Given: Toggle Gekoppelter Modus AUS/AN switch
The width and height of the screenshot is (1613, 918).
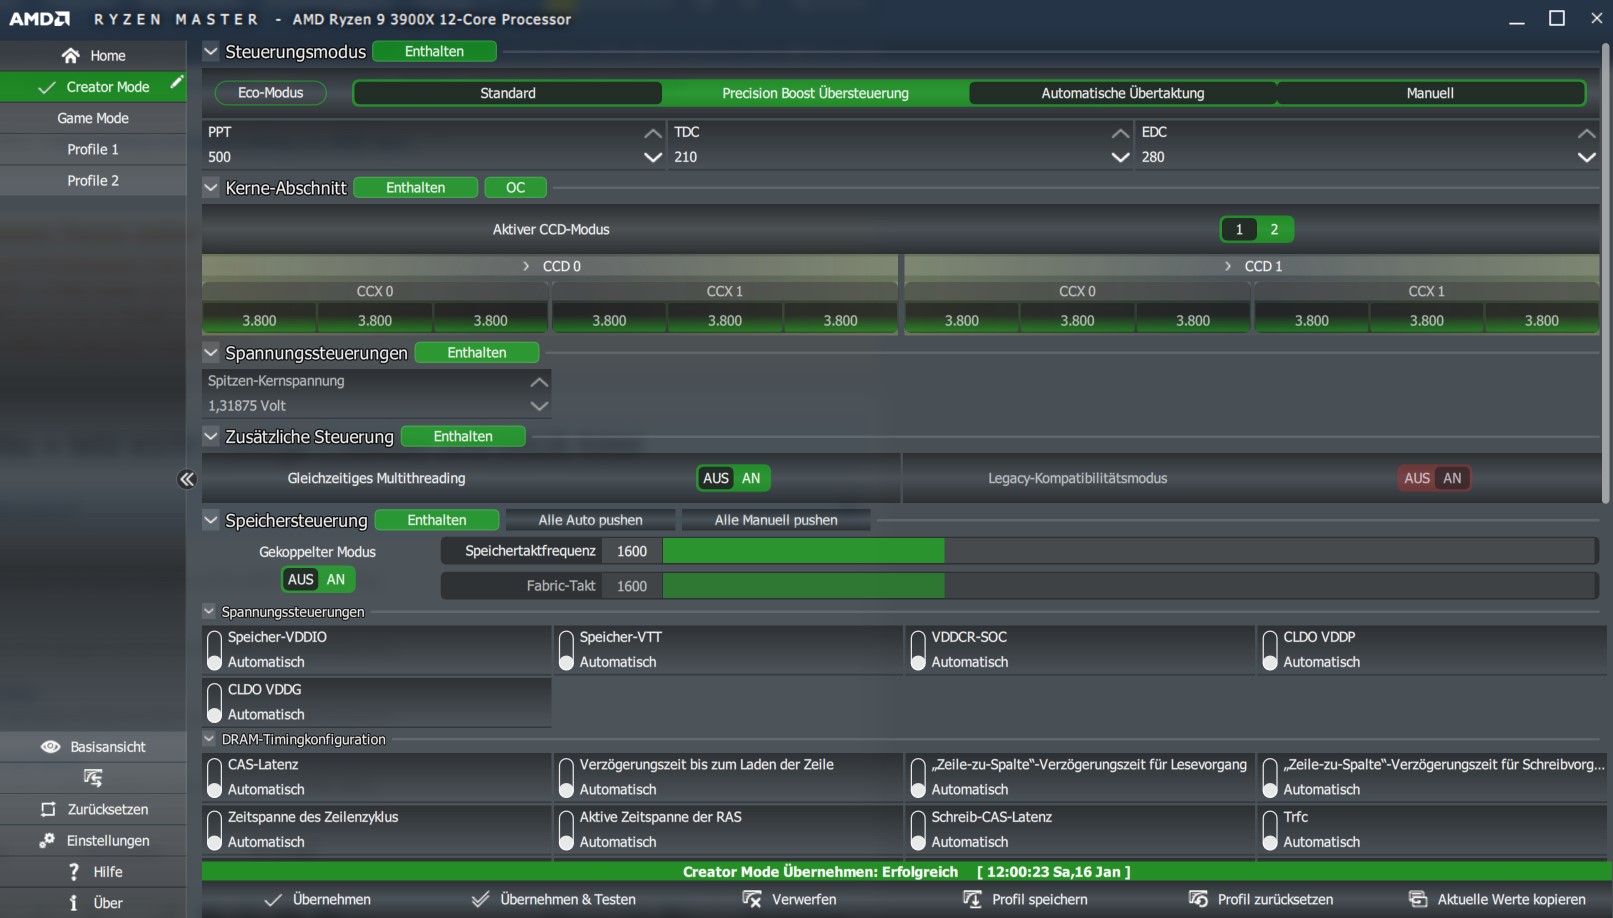Looking at the screenshot, I should 318,579.
